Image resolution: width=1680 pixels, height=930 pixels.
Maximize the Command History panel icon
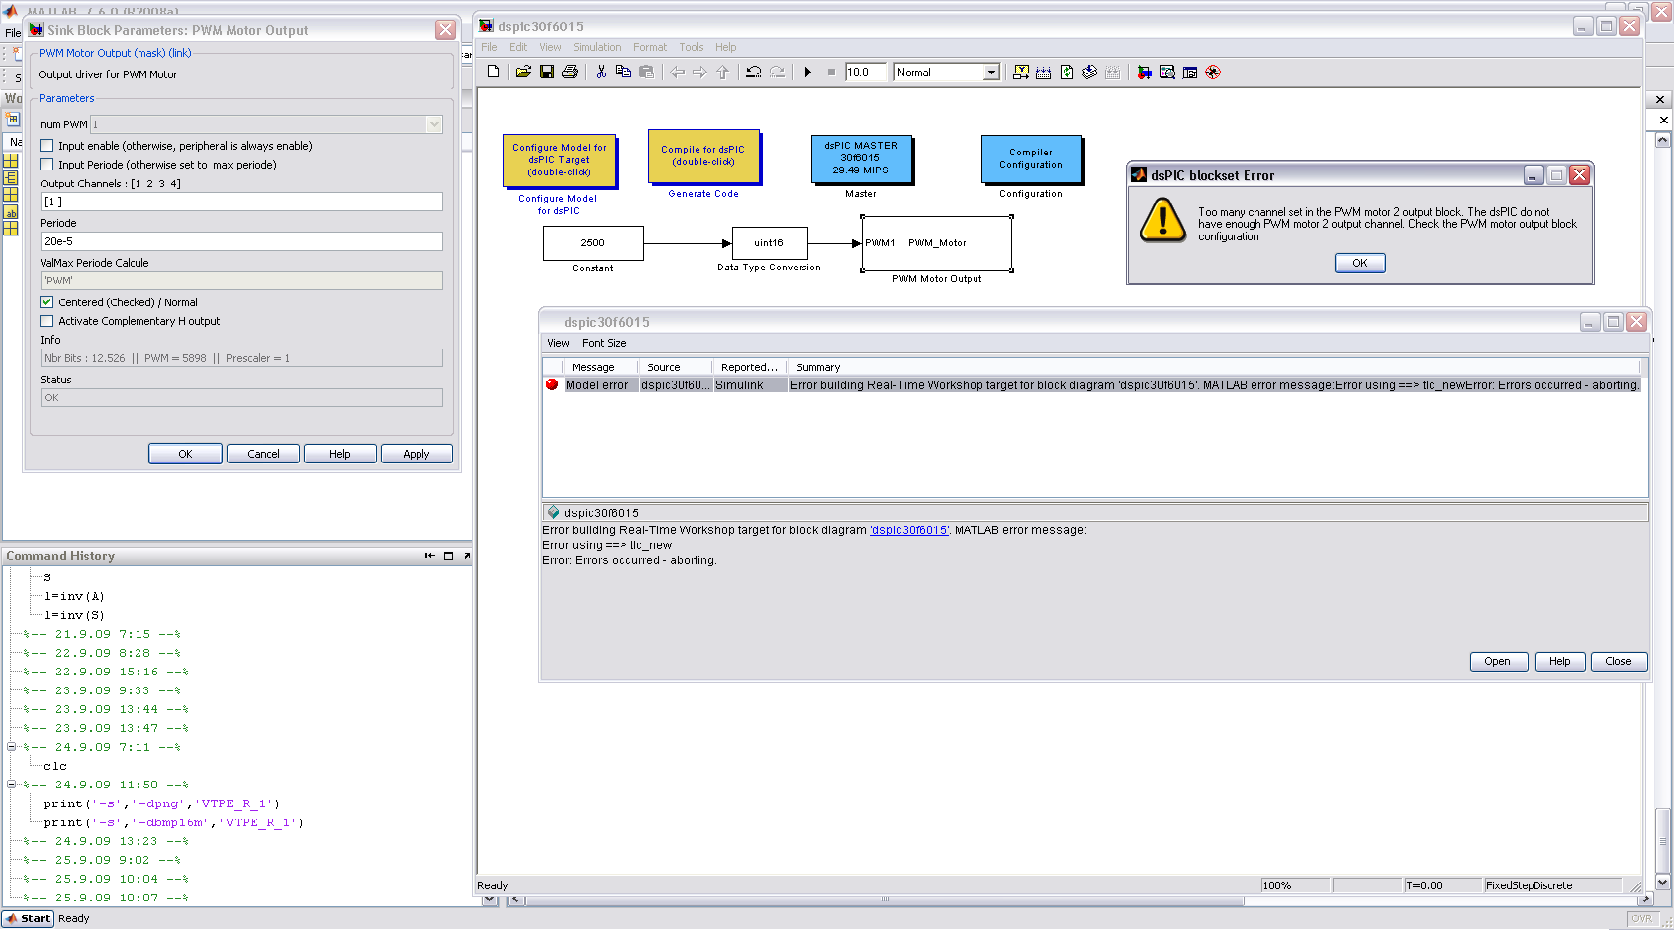coord(448,556)
